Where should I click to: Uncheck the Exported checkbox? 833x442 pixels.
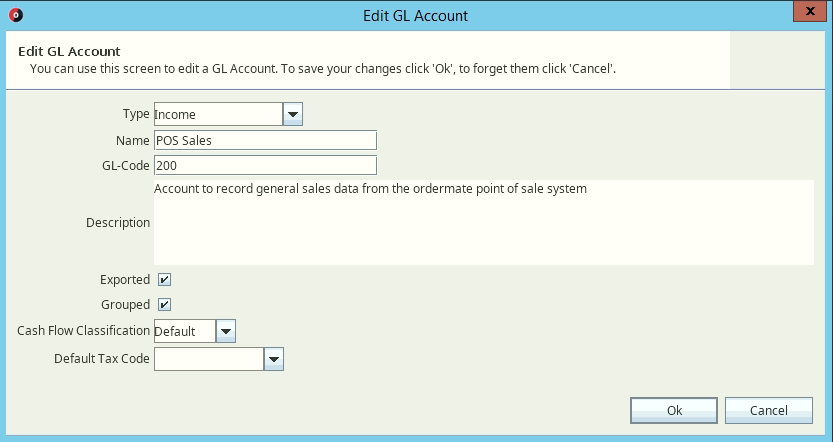point(165,279)
